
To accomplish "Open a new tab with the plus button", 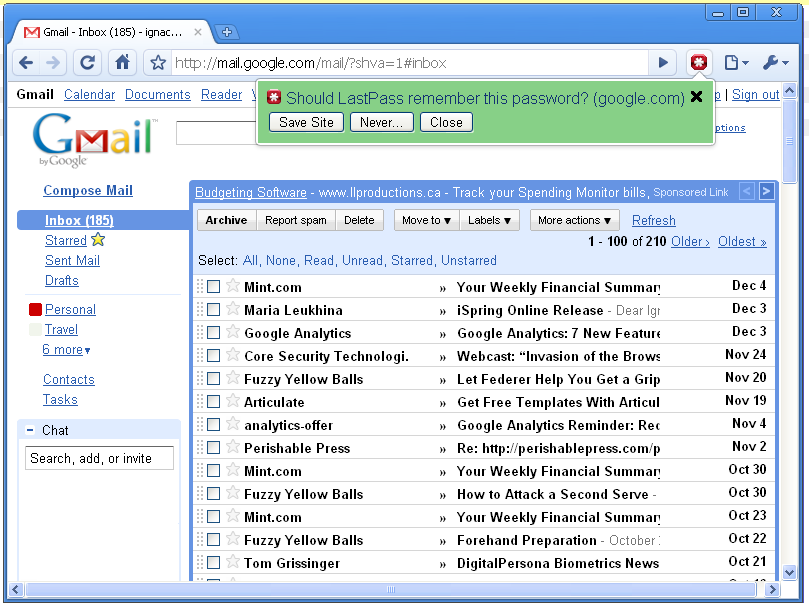I will (x=226, y=32).
